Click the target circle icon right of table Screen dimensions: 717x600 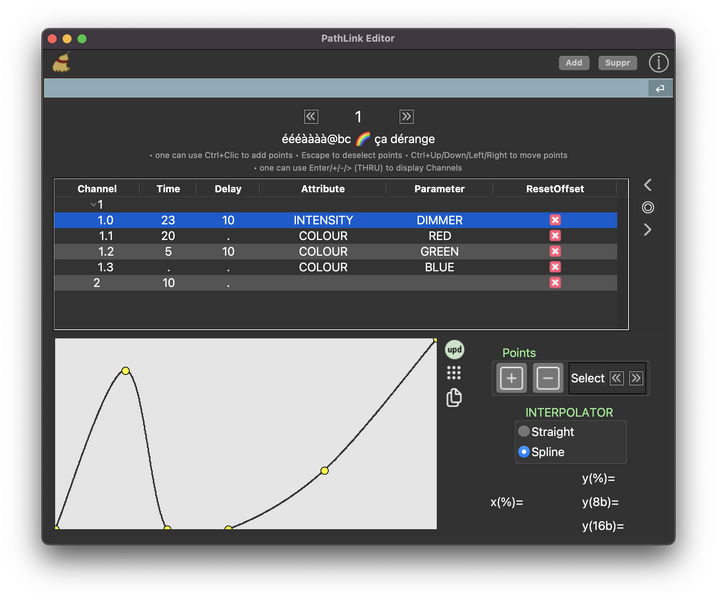coord(648,207)
